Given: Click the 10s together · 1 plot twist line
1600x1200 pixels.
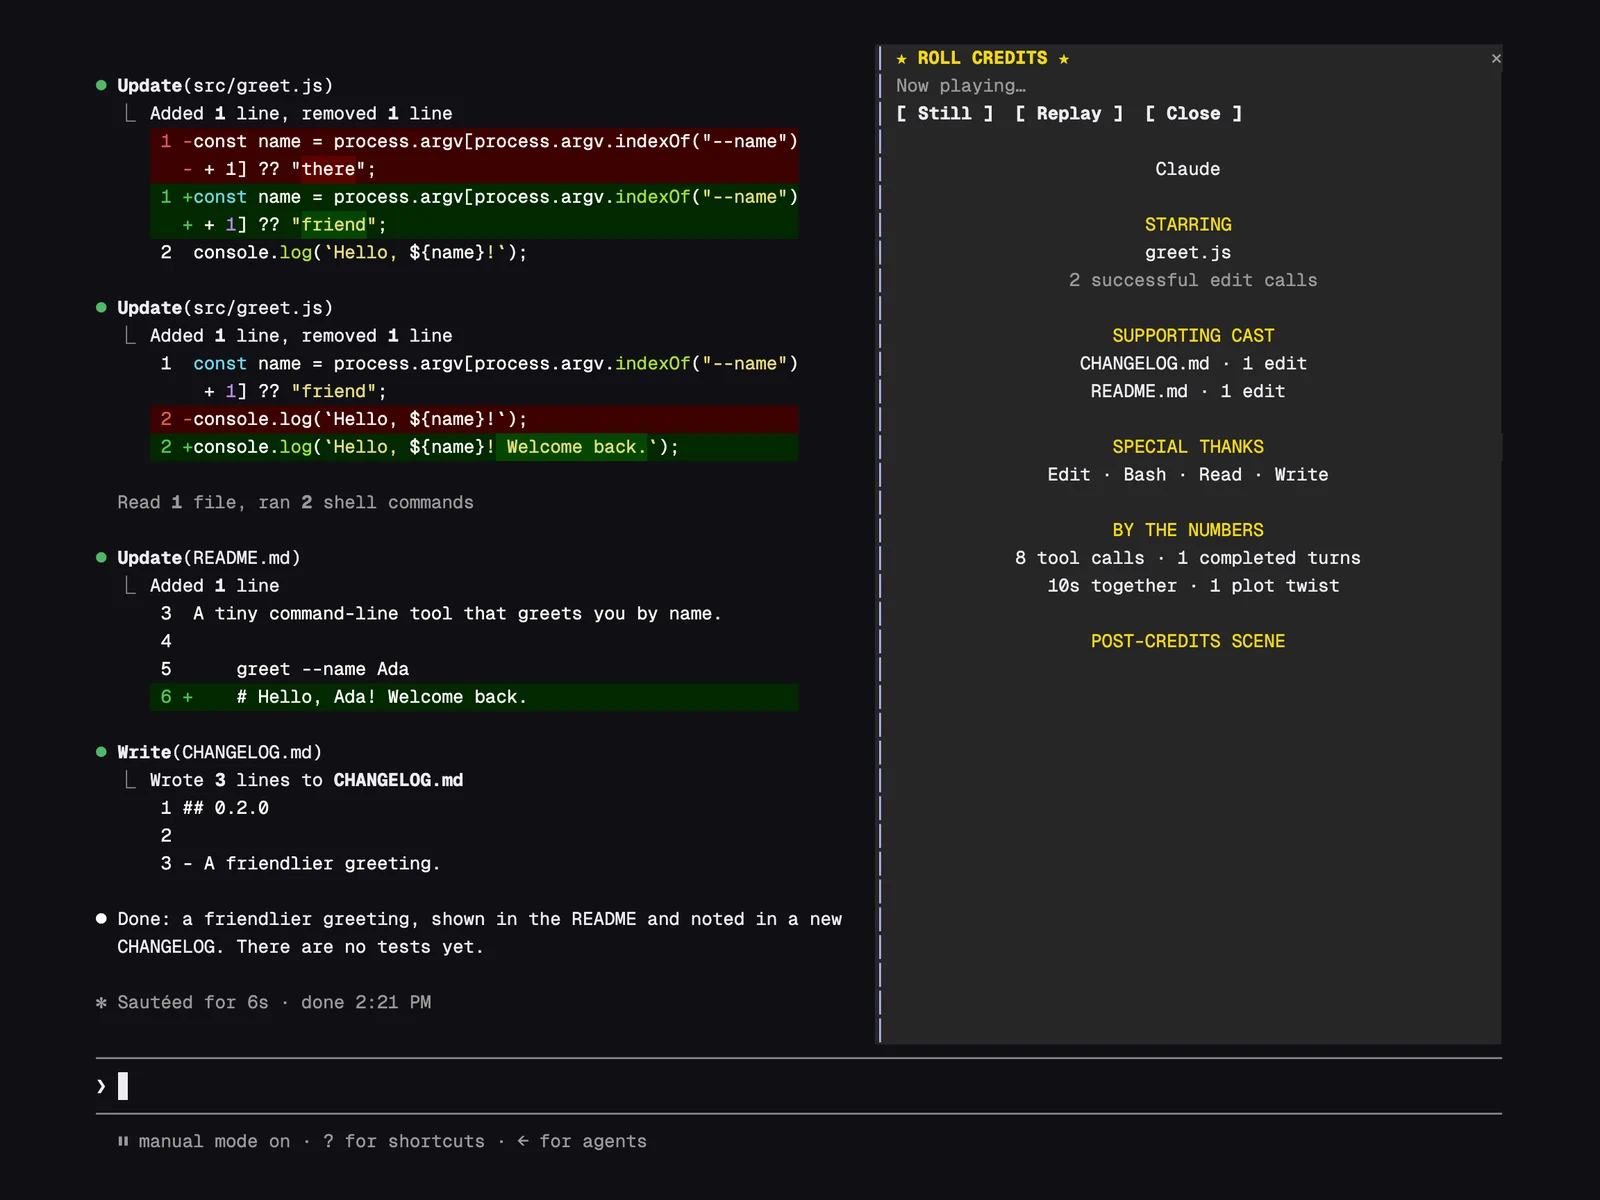Looking at the screenshot, I should pyautogui.click(x=1193, y=586).
